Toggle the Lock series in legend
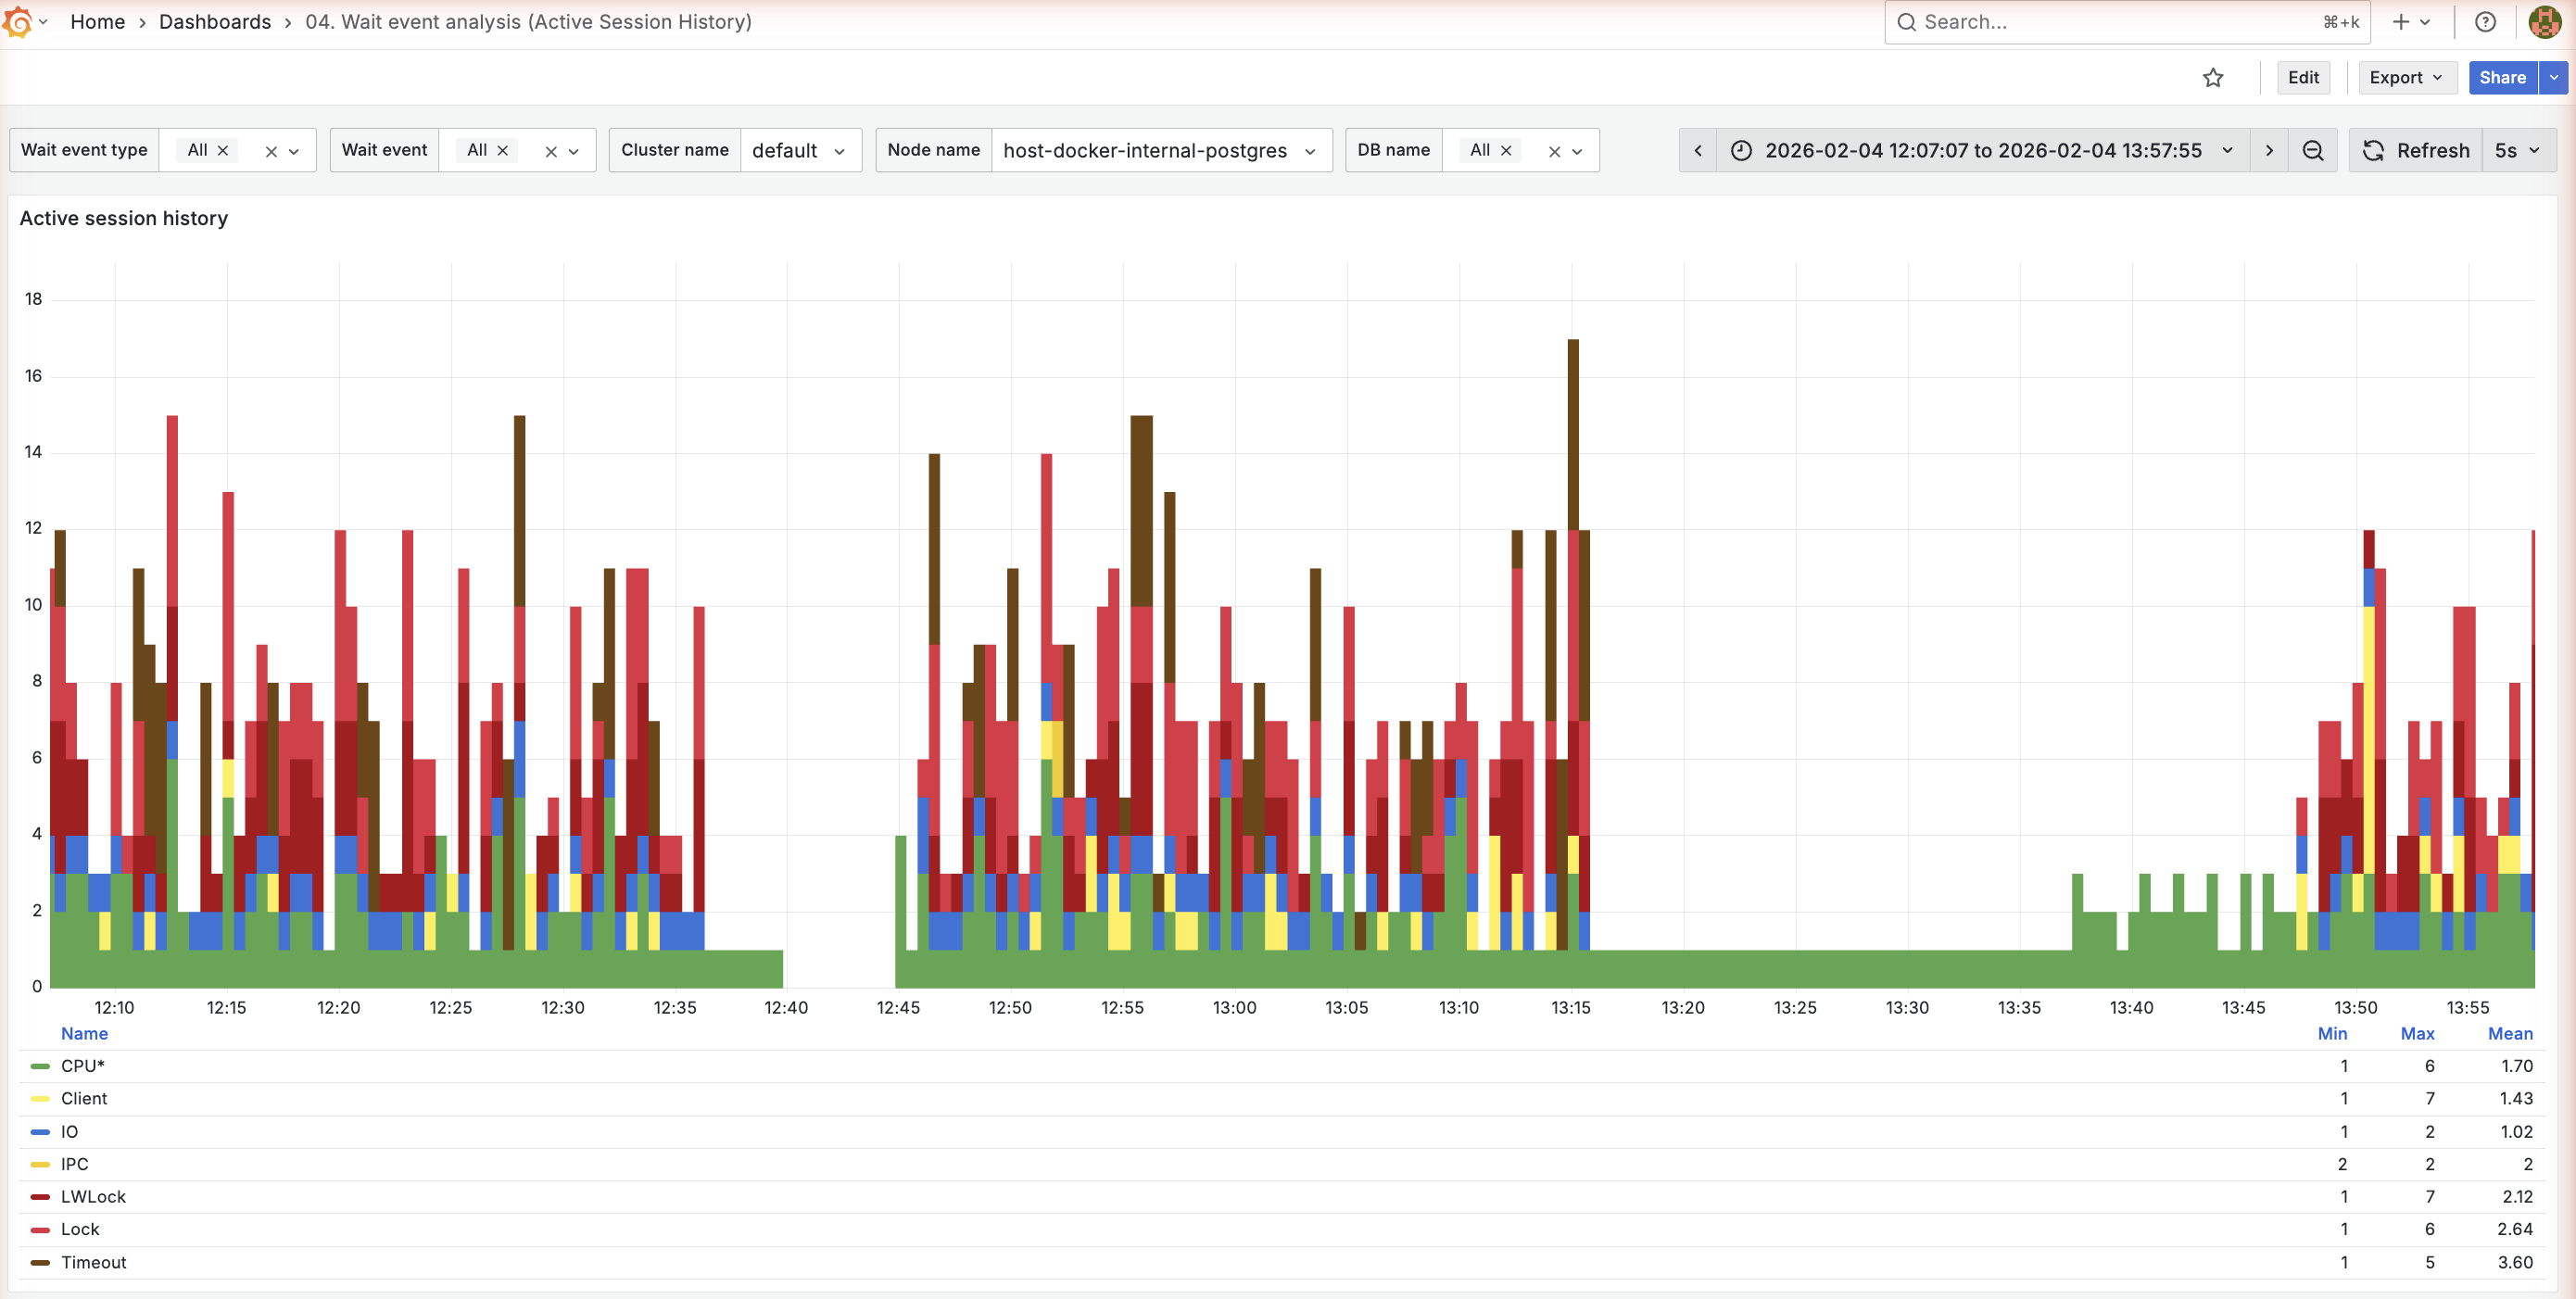 80,1229
